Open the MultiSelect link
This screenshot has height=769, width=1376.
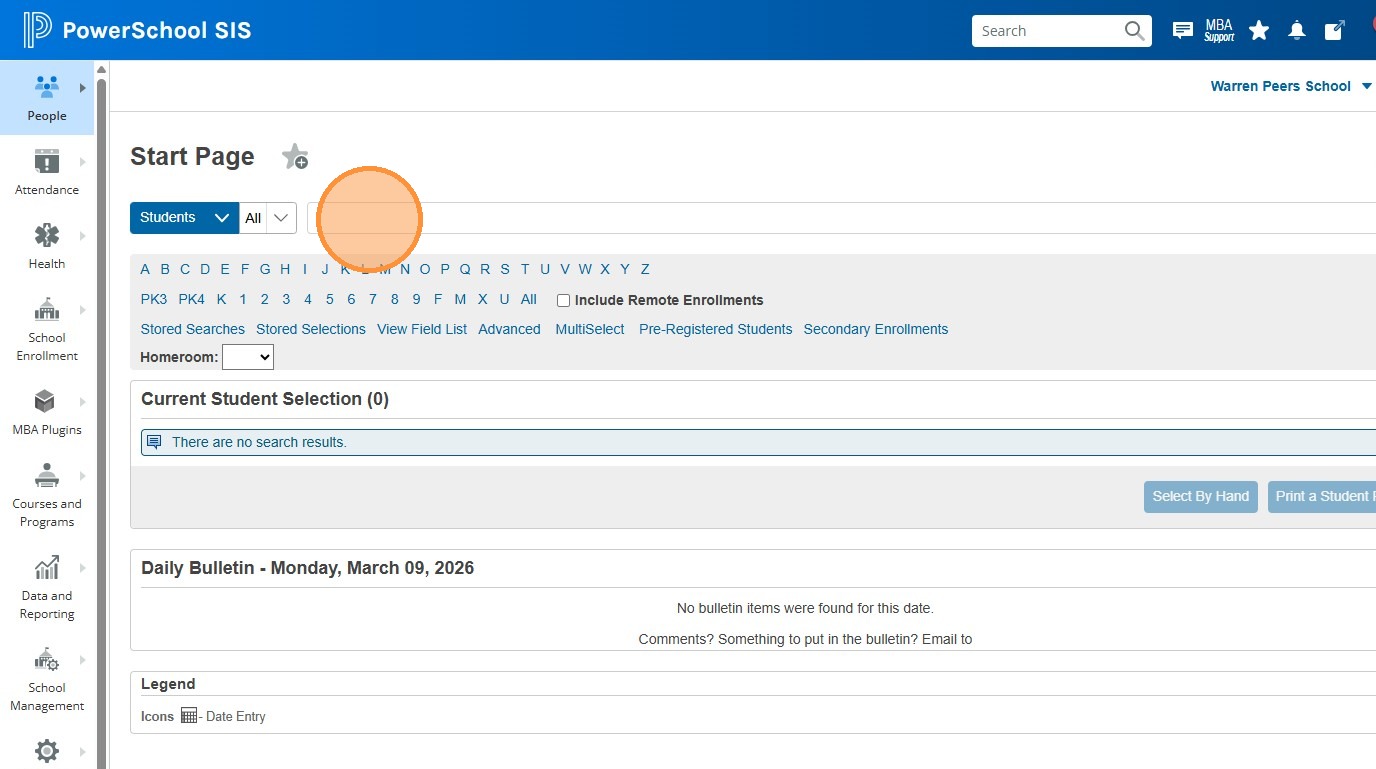coord(590,329)
